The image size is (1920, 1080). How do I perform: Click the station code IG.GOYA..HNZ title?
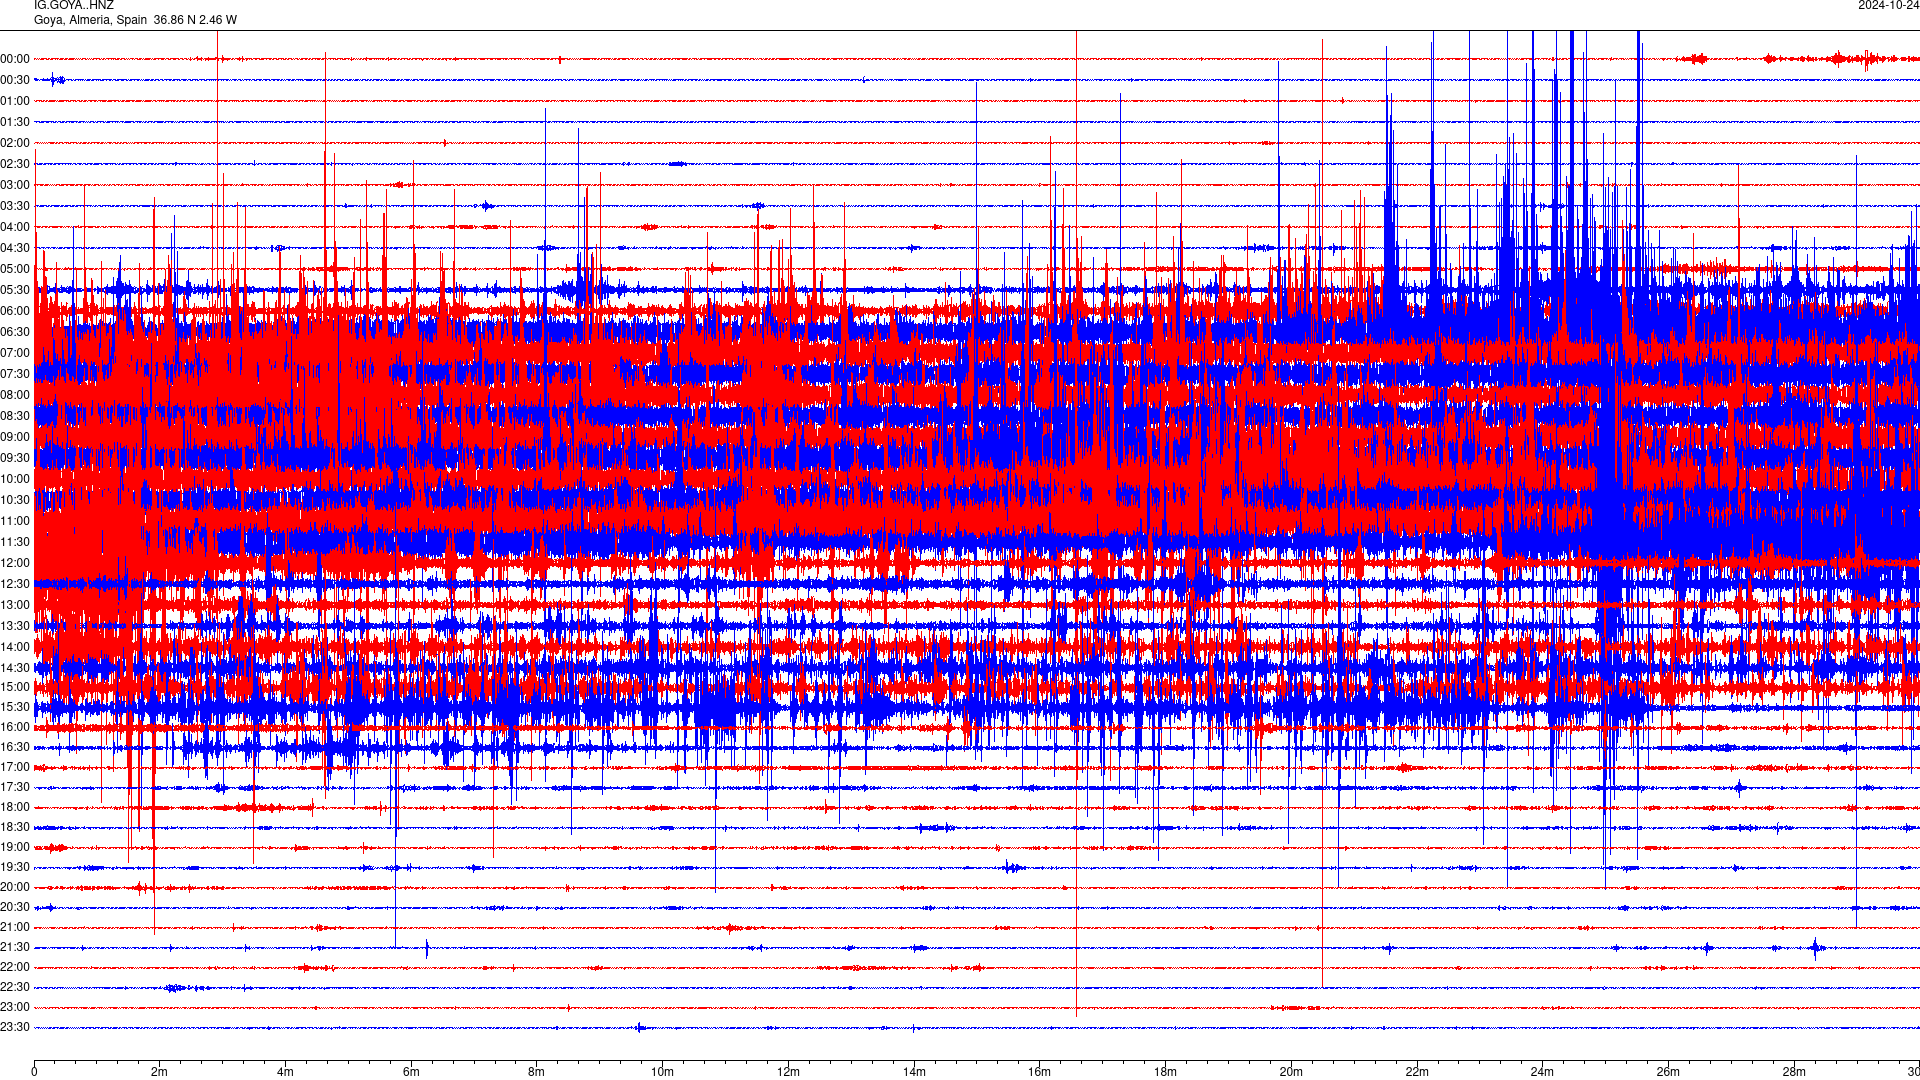pyautogui.click(x=74, y=5)
